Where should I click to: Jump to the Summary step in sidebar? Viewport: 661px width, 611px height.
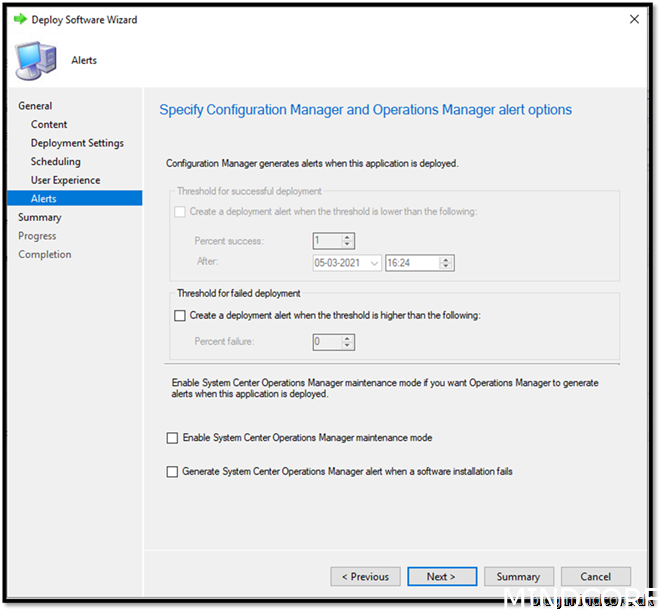tap(39, 217)
